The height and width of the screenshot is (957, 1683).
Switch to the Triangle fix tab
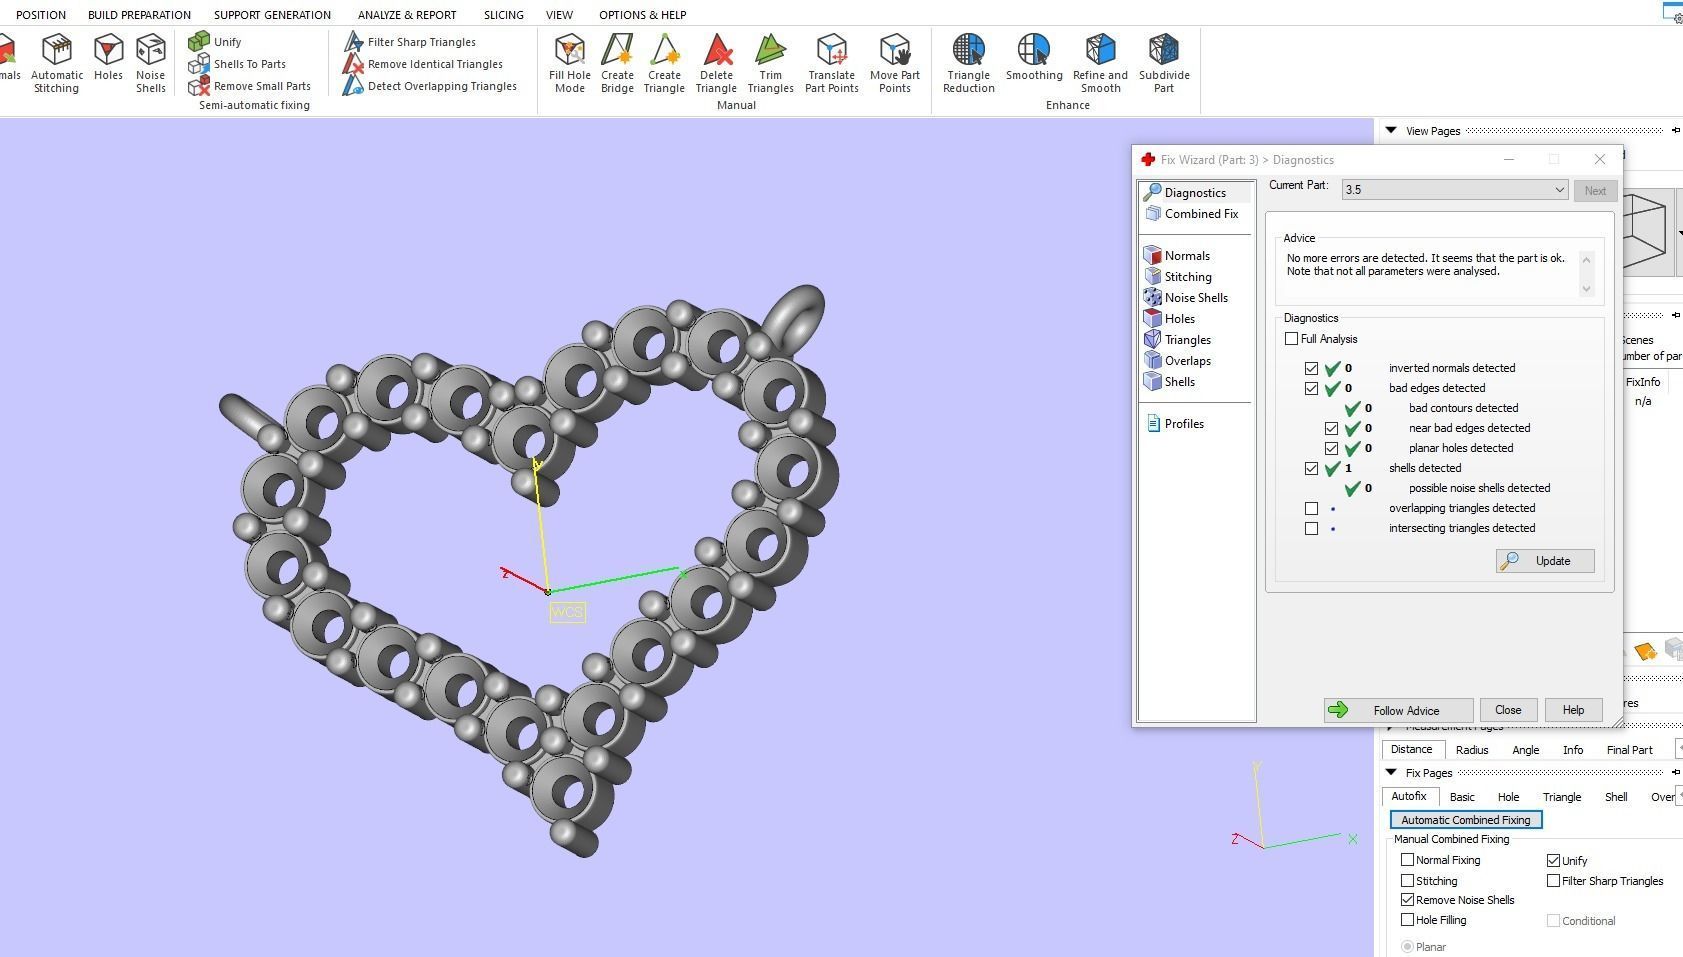[1561, 797]
